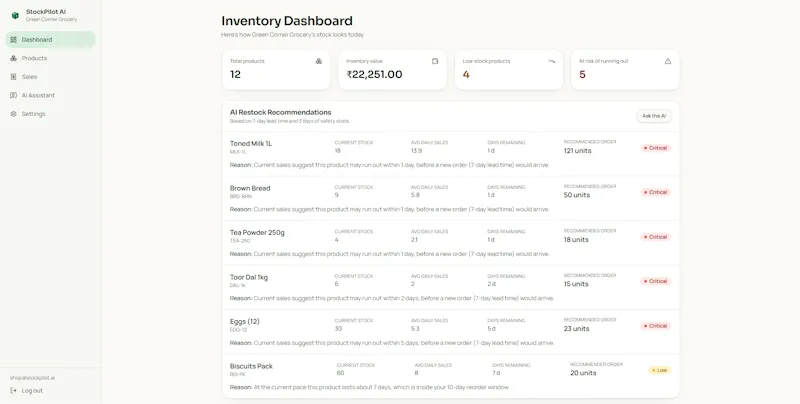The image size is (800, 404).
Task: Click the Biscuits Pack product name
Action: tap(251, 366)
